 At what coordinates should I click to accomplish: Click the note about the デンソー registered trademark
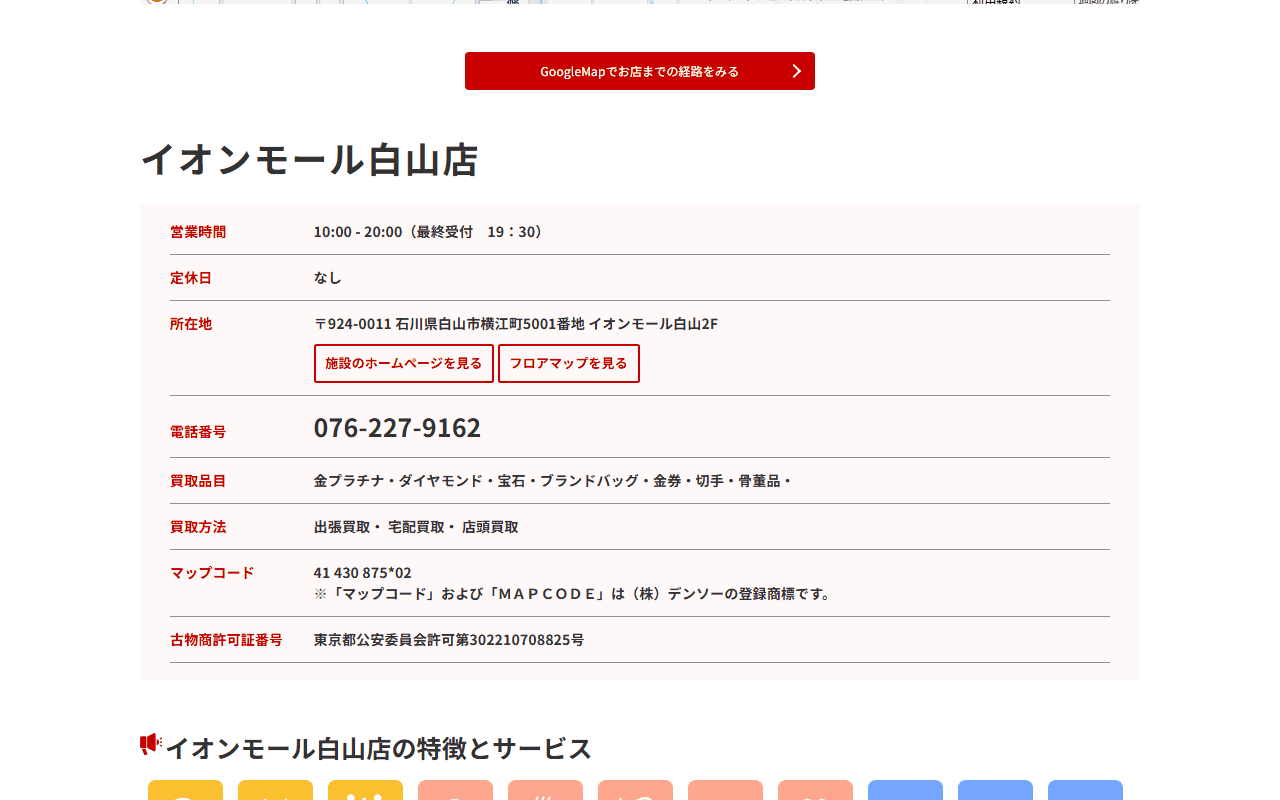pyautogui.click(x=574, y=594)
